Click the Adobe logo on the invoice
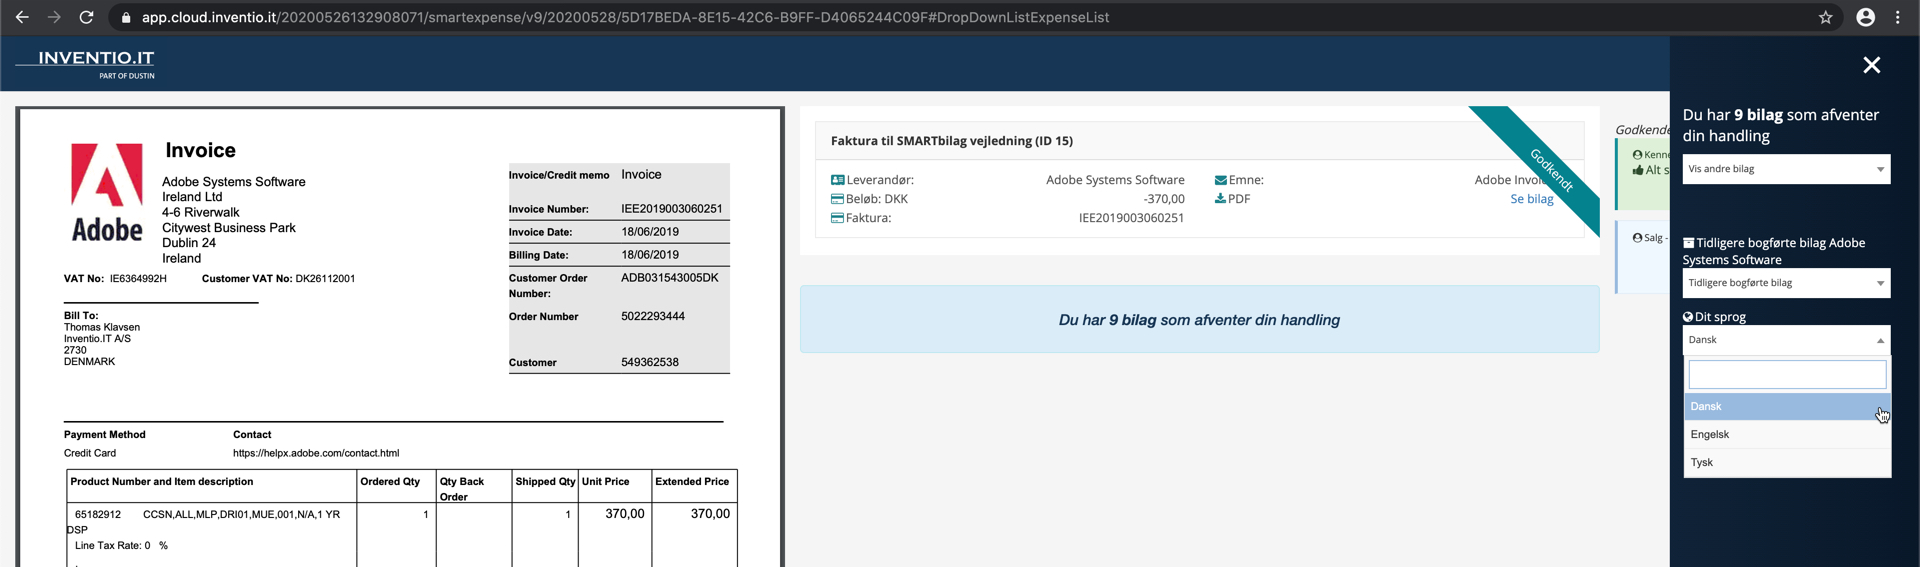The height and width of the screenshot is (567, 1920). pos(107,192)
